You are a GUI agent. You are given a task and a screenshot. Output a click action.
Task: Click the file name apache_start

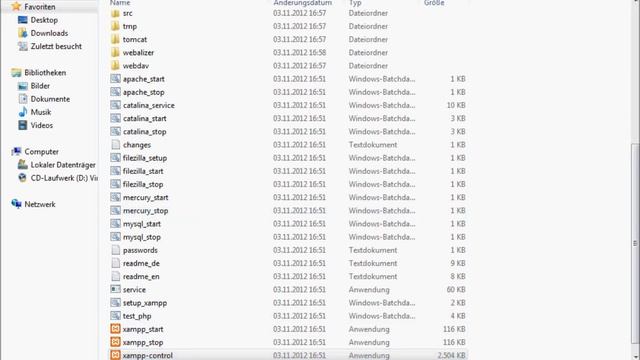pyautogui.click(x=144, y=79)
